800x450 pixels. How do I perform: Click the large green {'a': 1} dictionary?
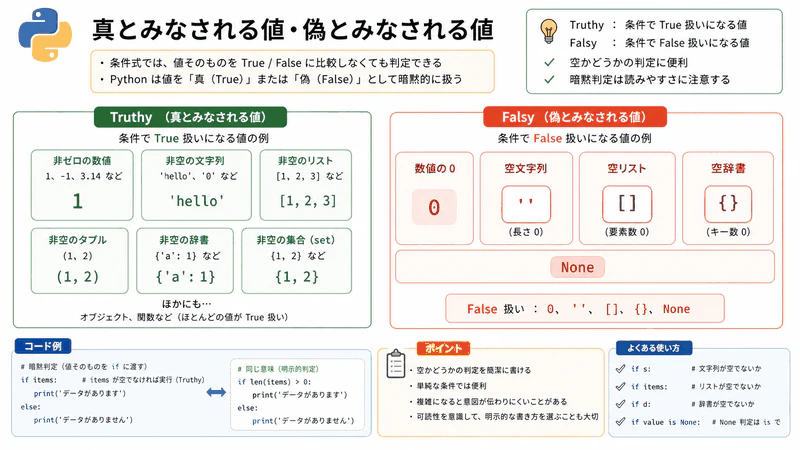click(x=185, y=277)
